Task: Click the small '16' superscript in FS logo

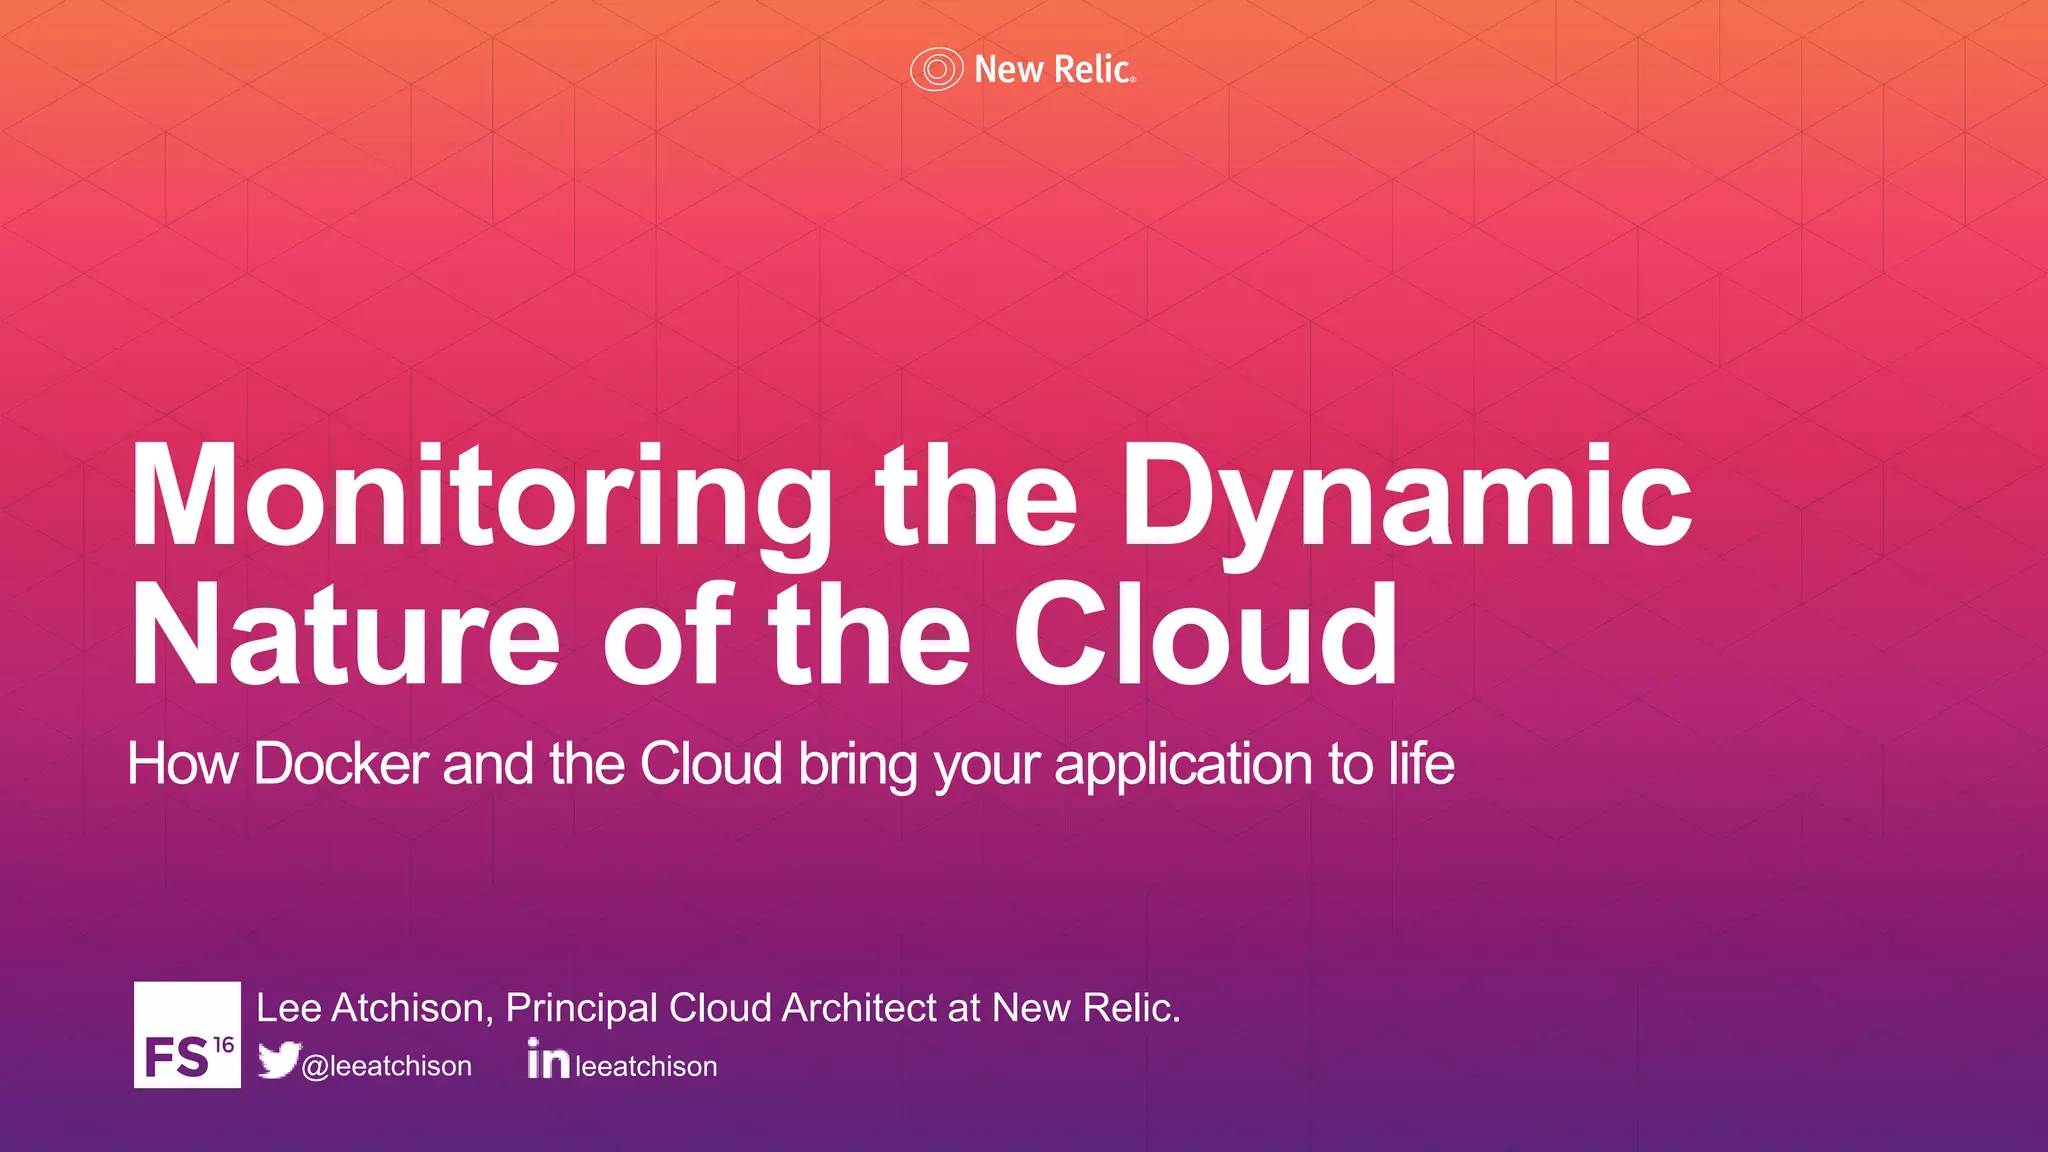Action: click(x=223, y=1045)
